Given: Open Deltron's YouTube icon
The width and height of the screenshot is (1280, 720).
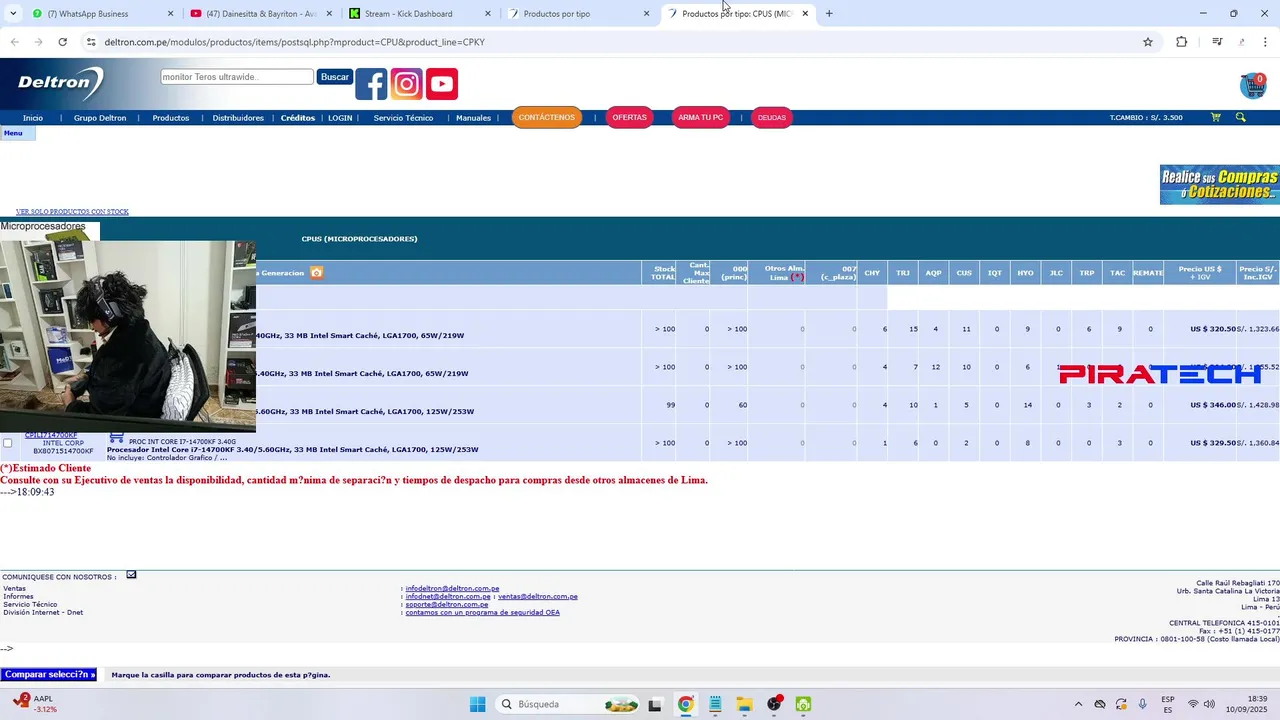Looking at the screenshot, I should 442,84.
